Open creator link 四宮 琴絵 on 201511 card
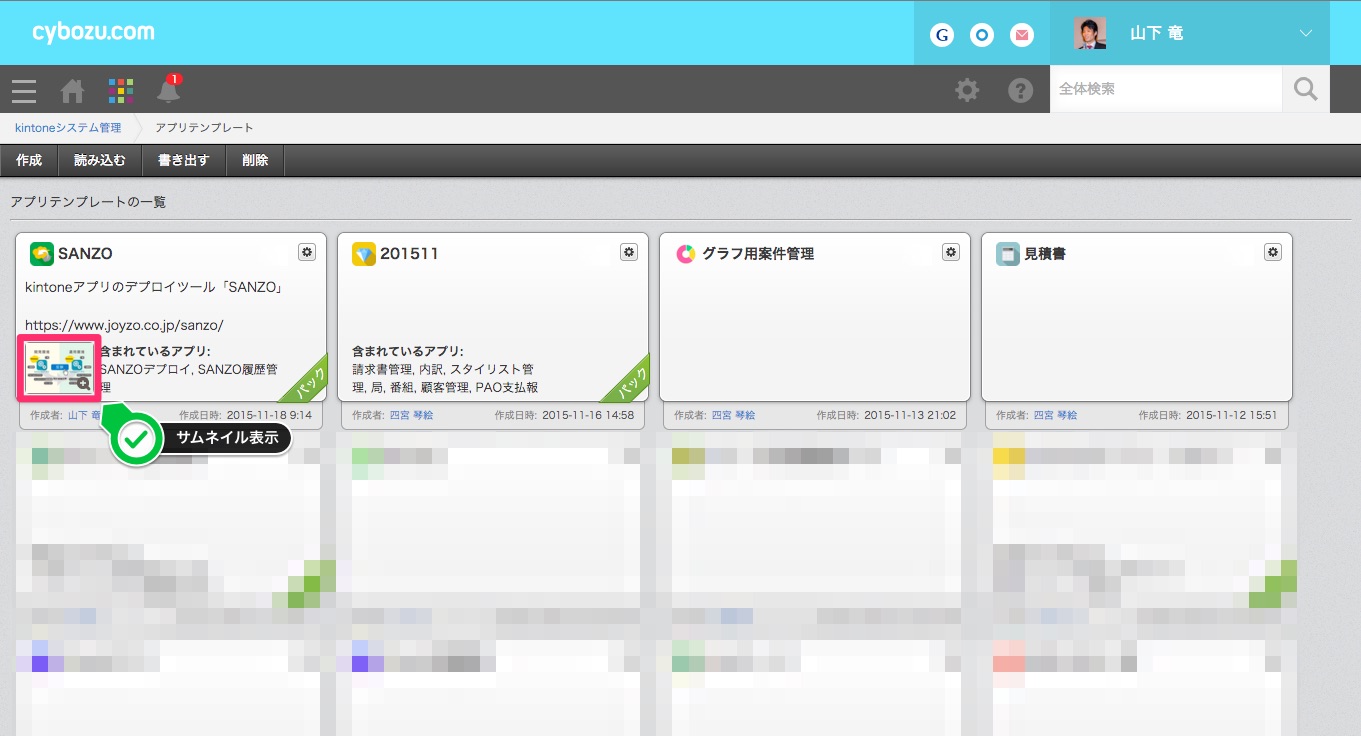The image size is (1361, 736). tap(412, 415)
